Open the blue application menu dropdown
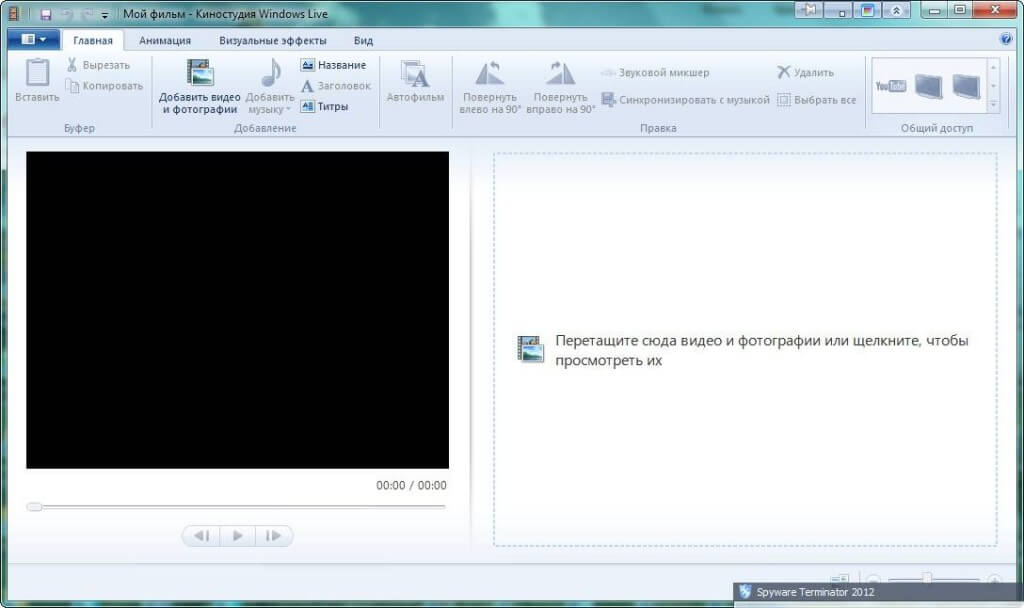1024x608 pixels. tap(33, 40)
